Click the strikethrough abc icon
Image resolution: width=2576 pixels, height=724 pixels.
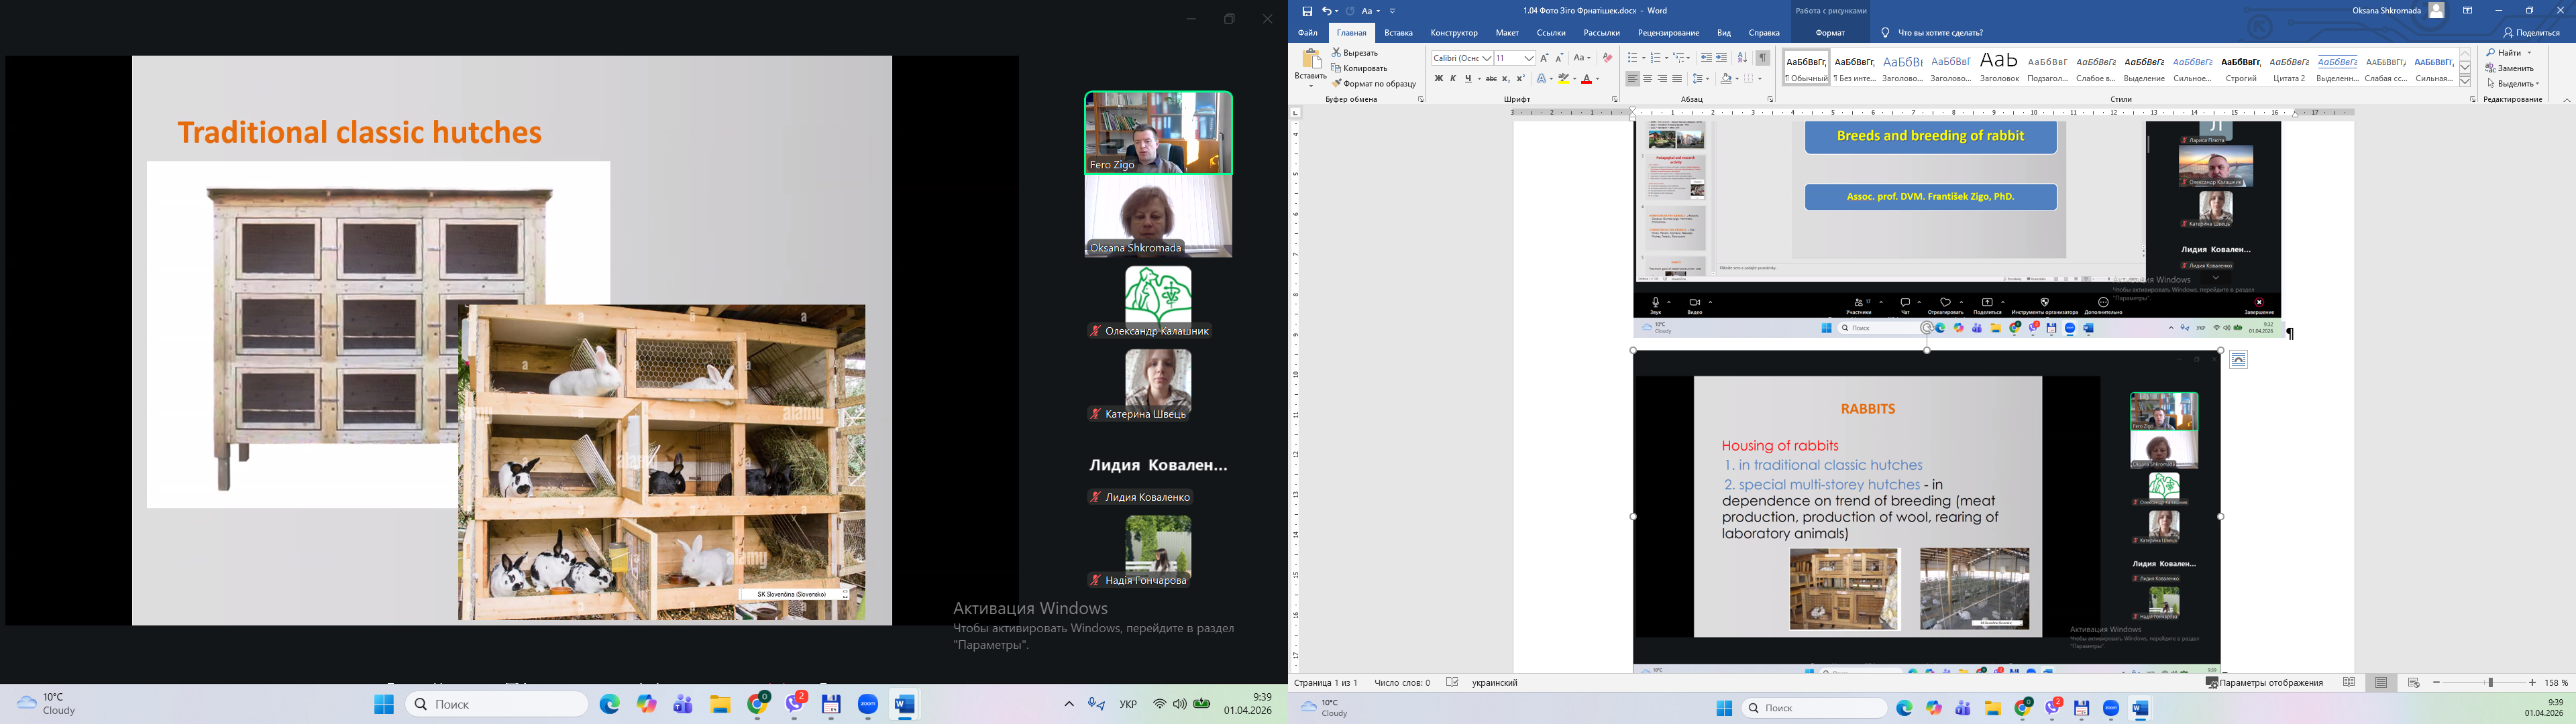(1491, 79)
